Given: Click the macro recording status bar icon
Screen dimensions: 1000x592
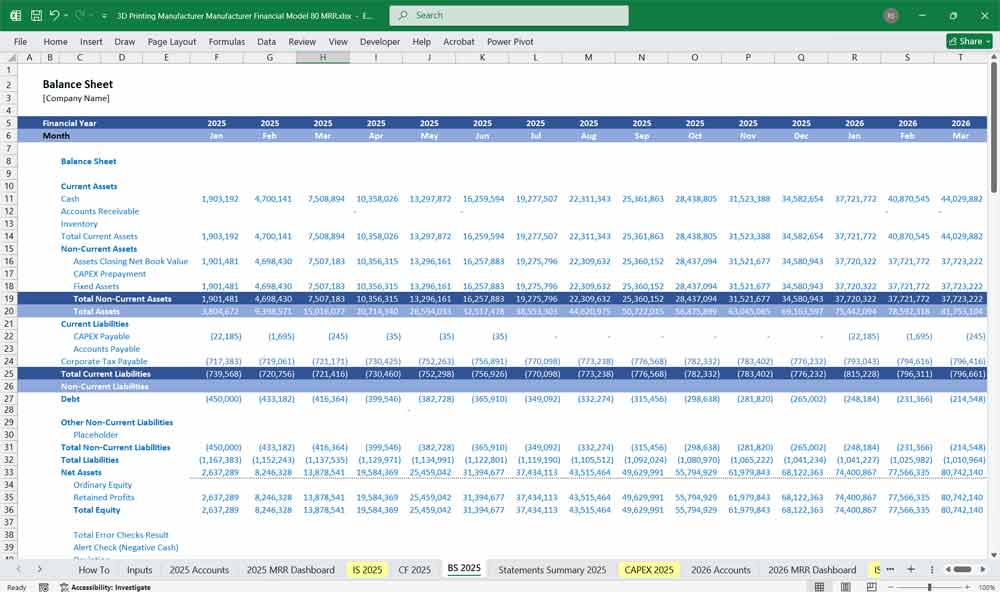Looking at the screenshot, I should pos(43,587).
